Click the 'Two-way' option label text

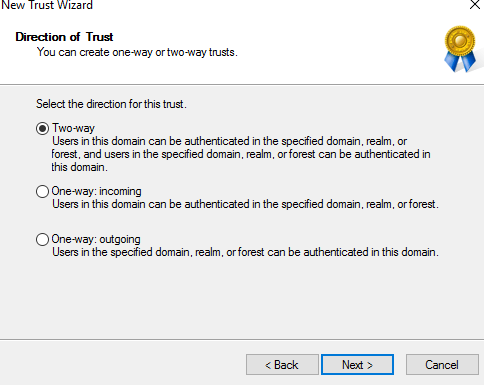(73, 128)
